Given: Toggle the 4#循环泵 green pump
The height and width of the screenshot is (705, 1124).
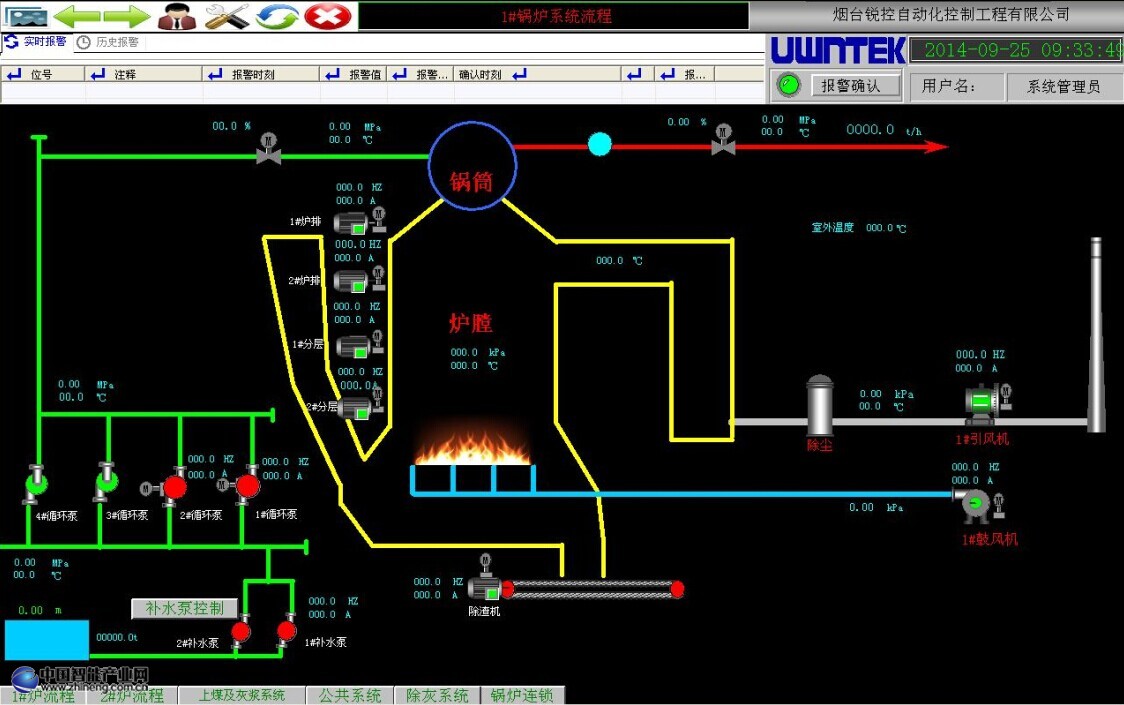Looking at the screenshot, I should coord(36,486).
